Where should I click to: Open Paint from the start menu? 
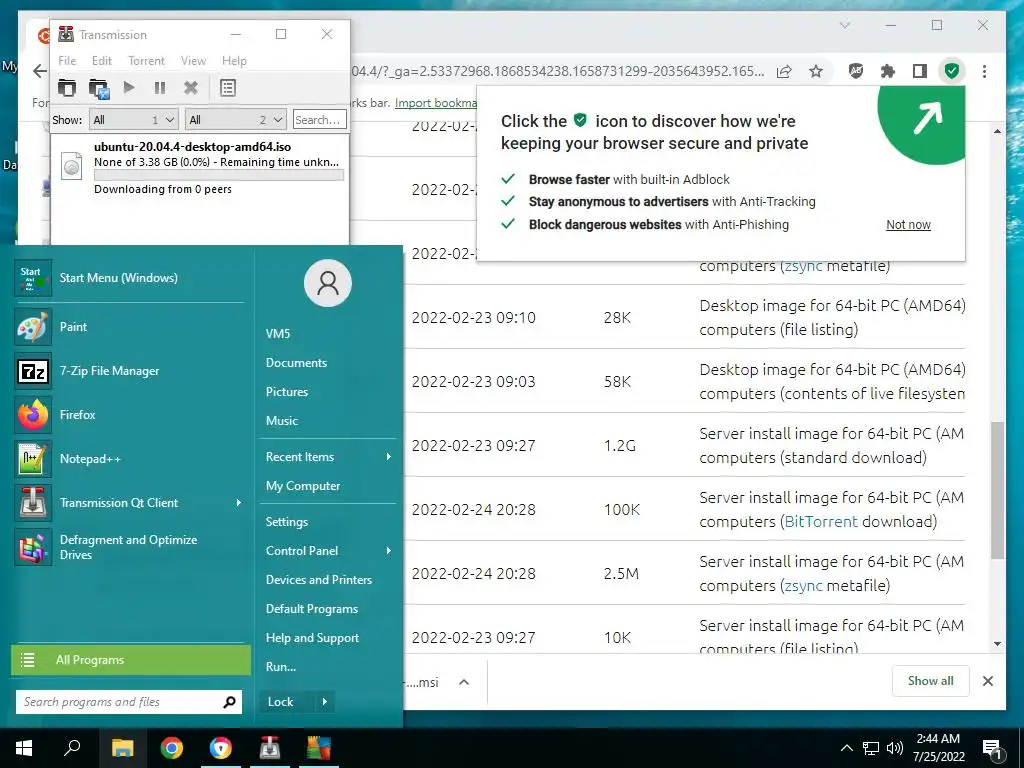point(129,327)
